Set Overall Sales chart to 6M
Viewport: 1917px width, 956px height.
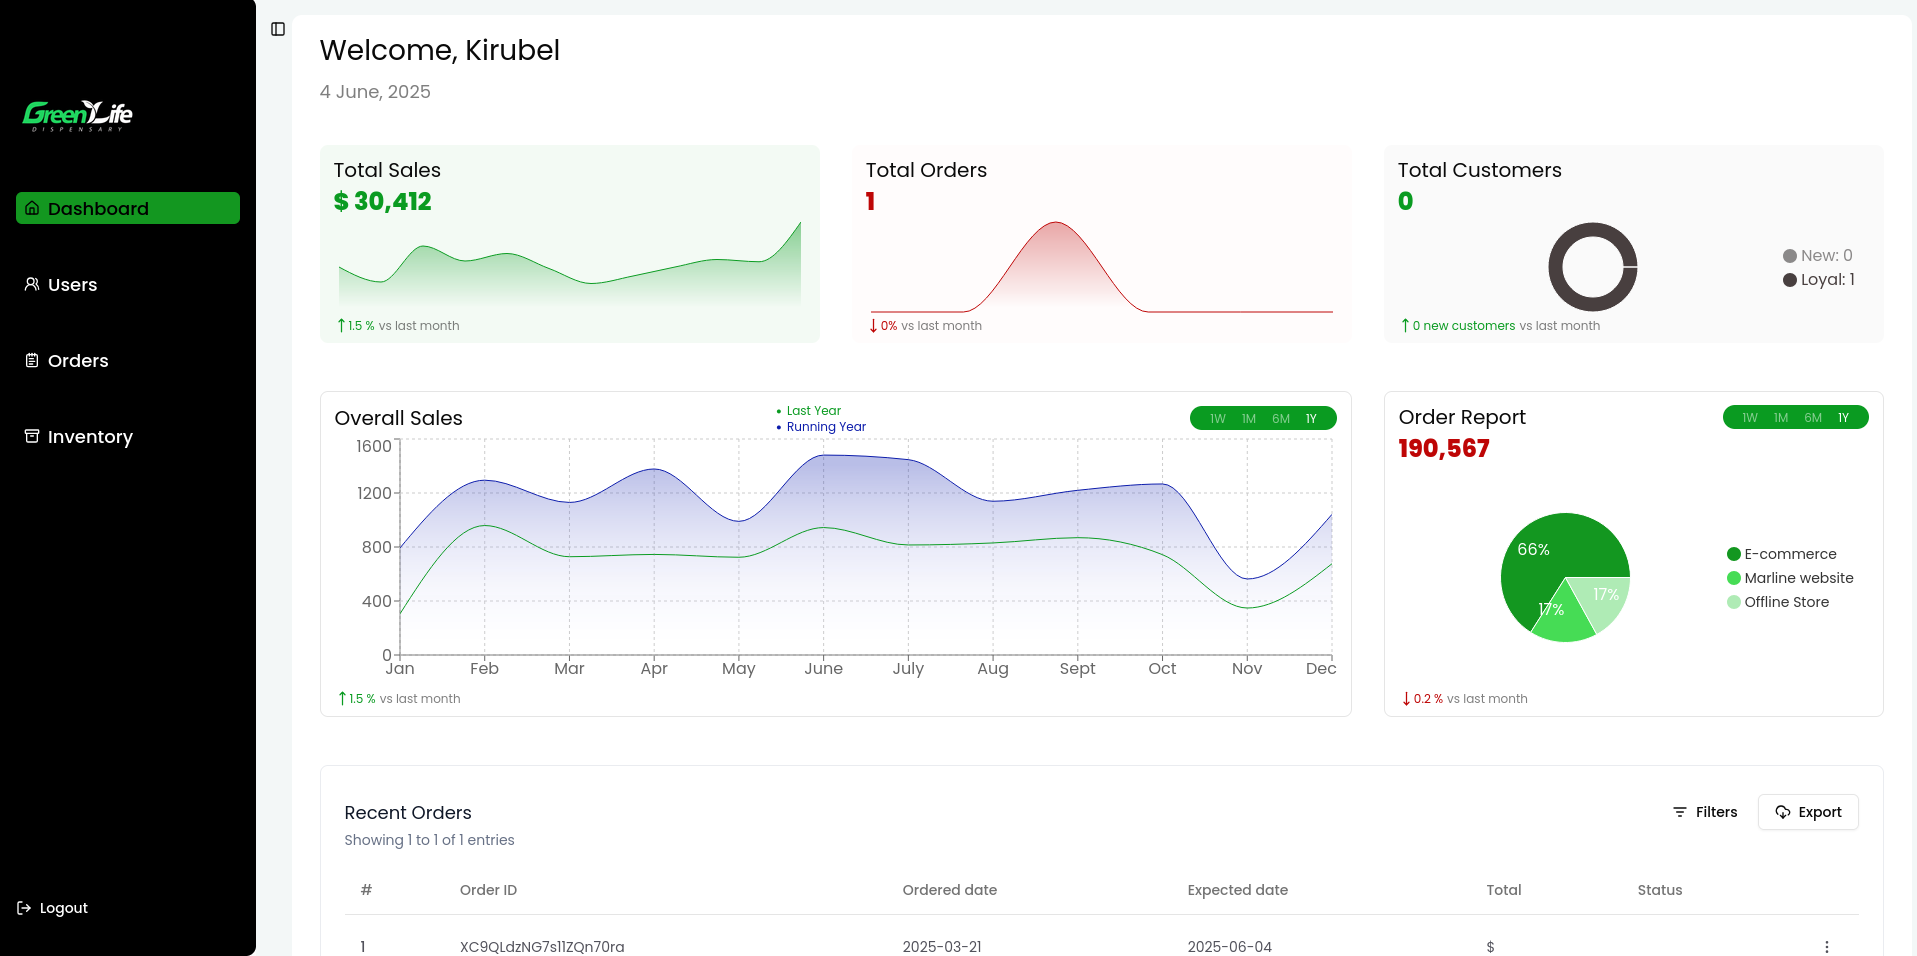click(1281, 419)
